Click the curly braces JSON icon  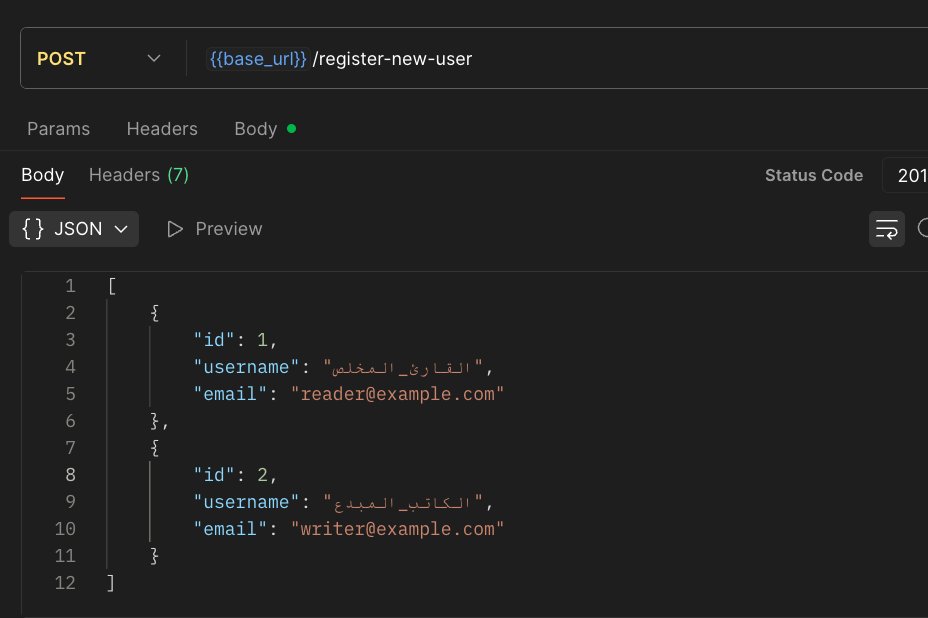pyautogui.click(x=33, y=228)
